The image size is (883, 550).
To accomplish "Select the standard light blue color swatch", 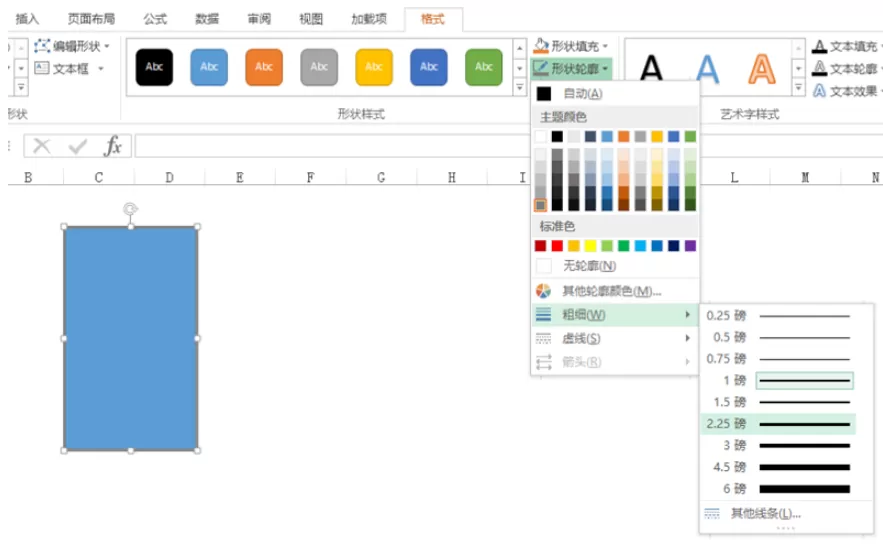I will (640, 245).
